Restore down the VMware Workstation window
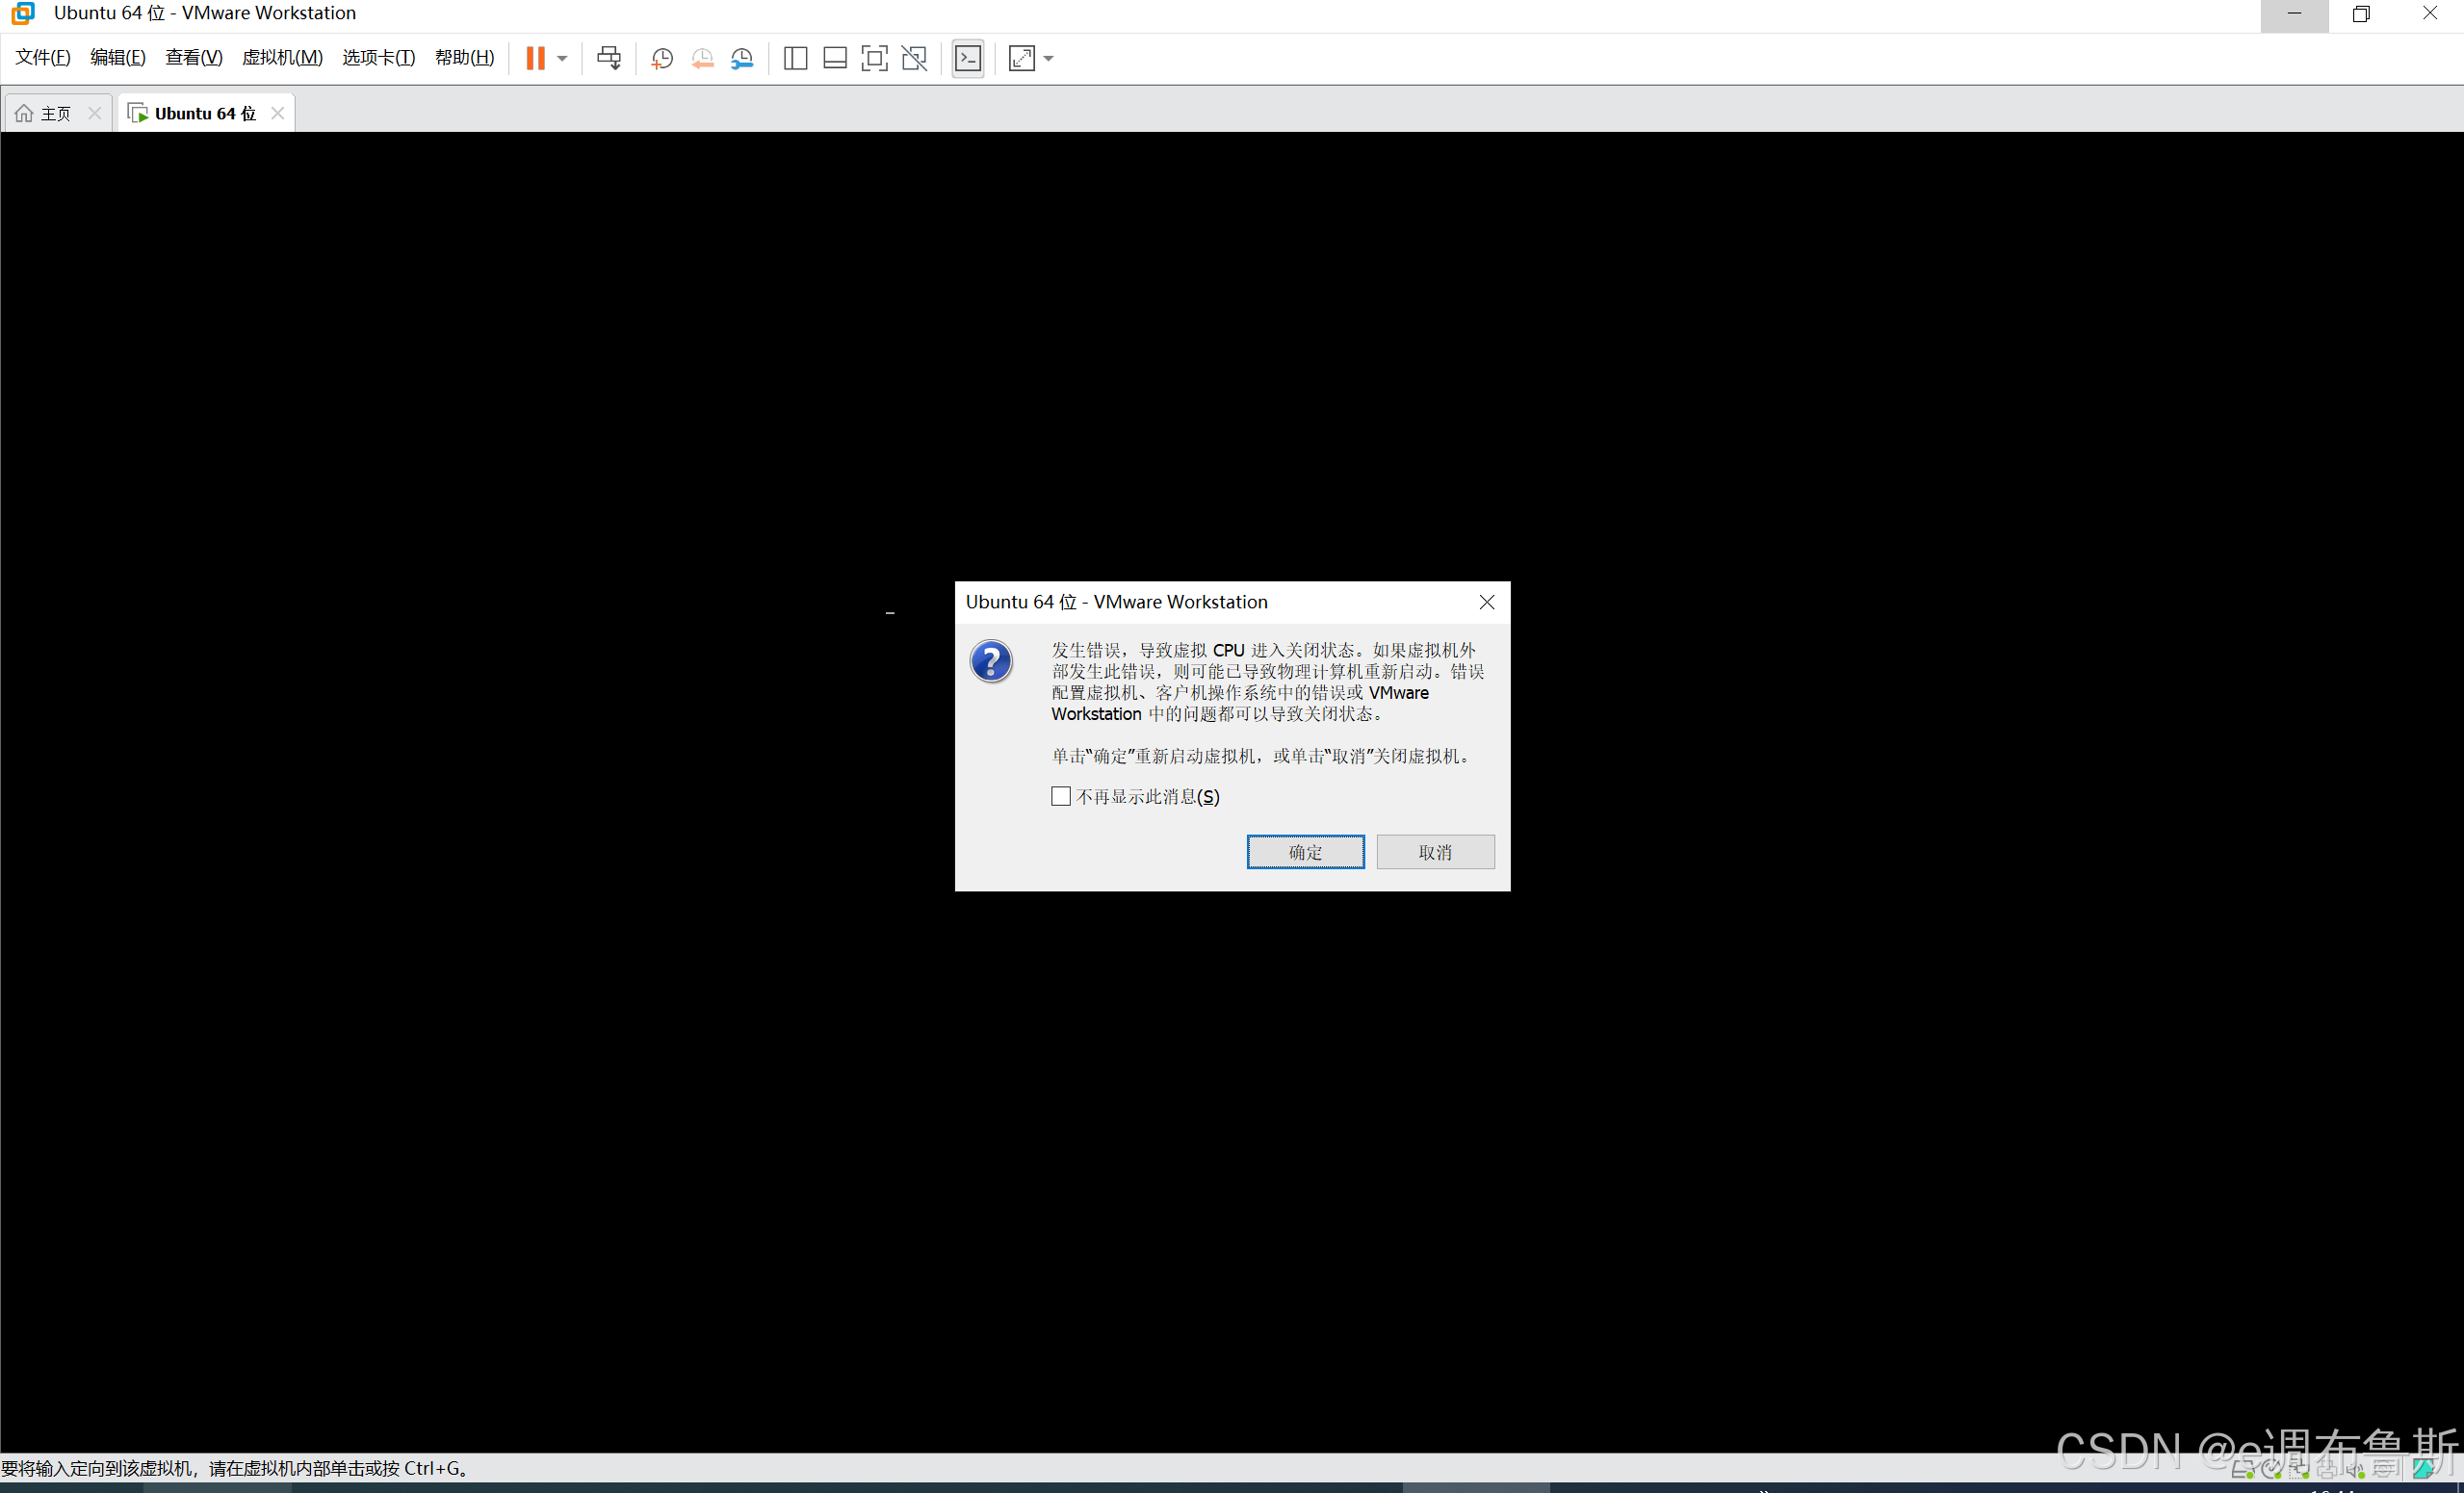The width and height of the screenshot is (2464, 1493). [2362, 14]
